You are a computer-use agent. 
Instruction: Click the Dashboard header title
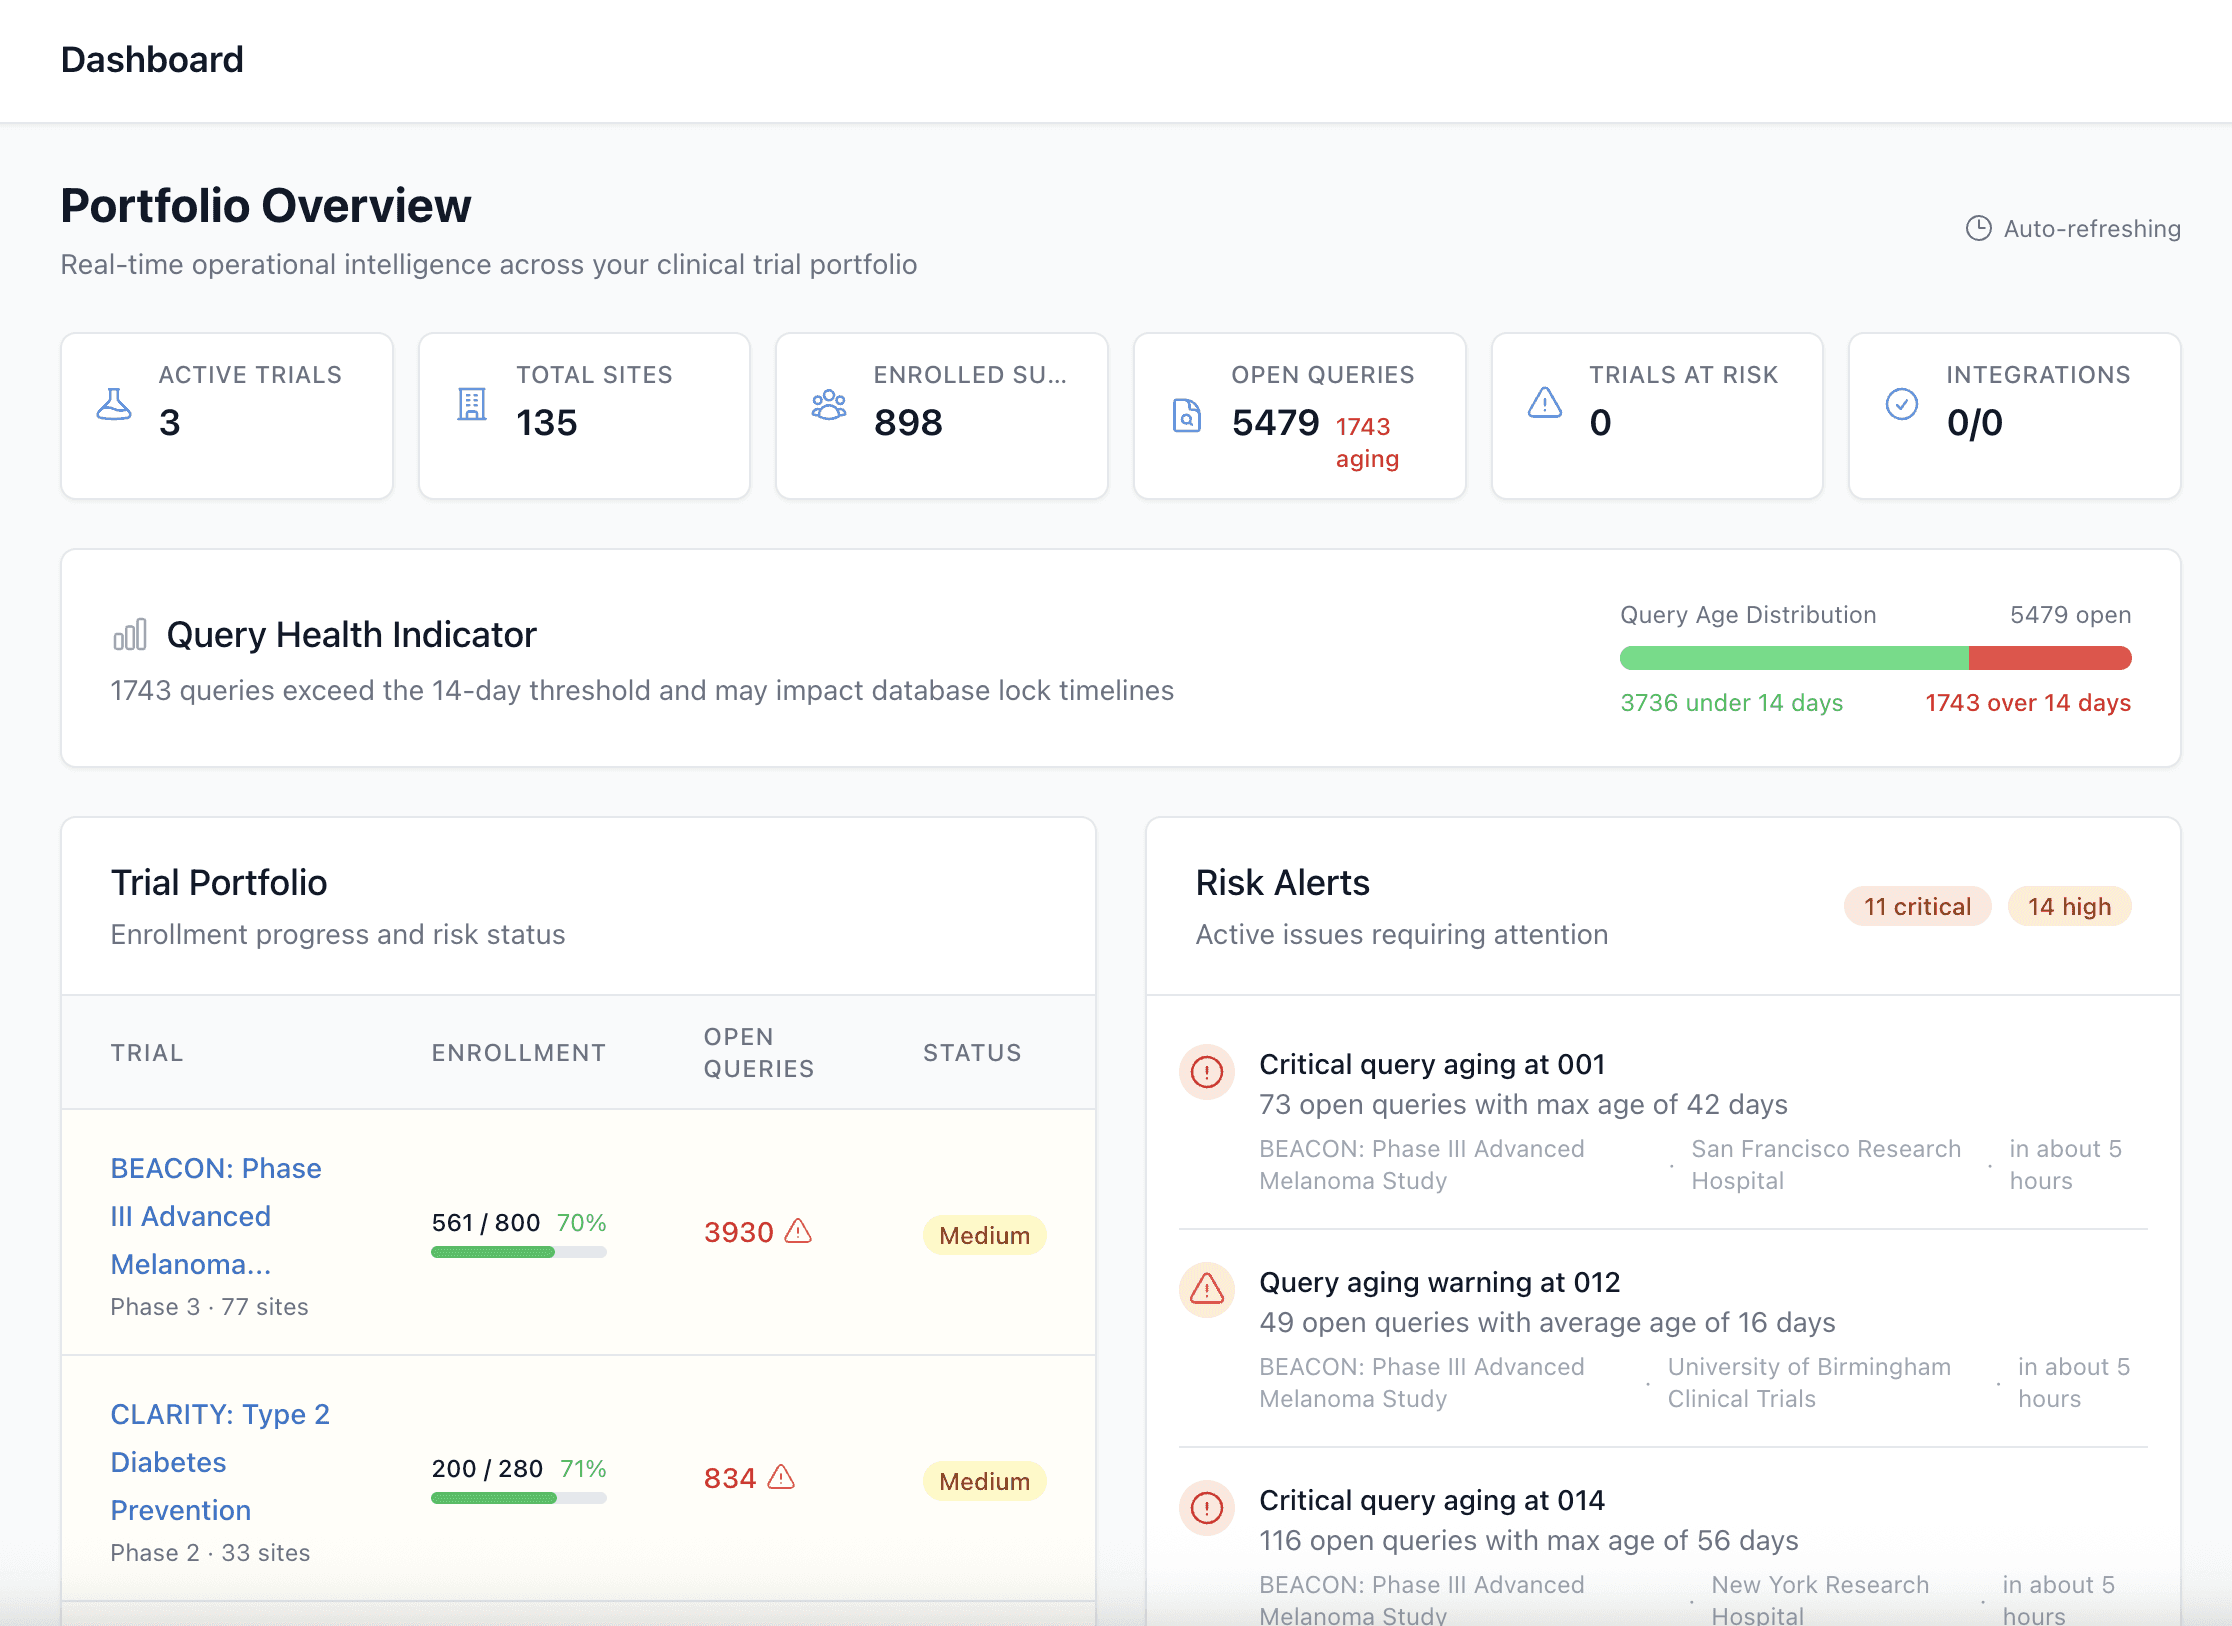152,60
